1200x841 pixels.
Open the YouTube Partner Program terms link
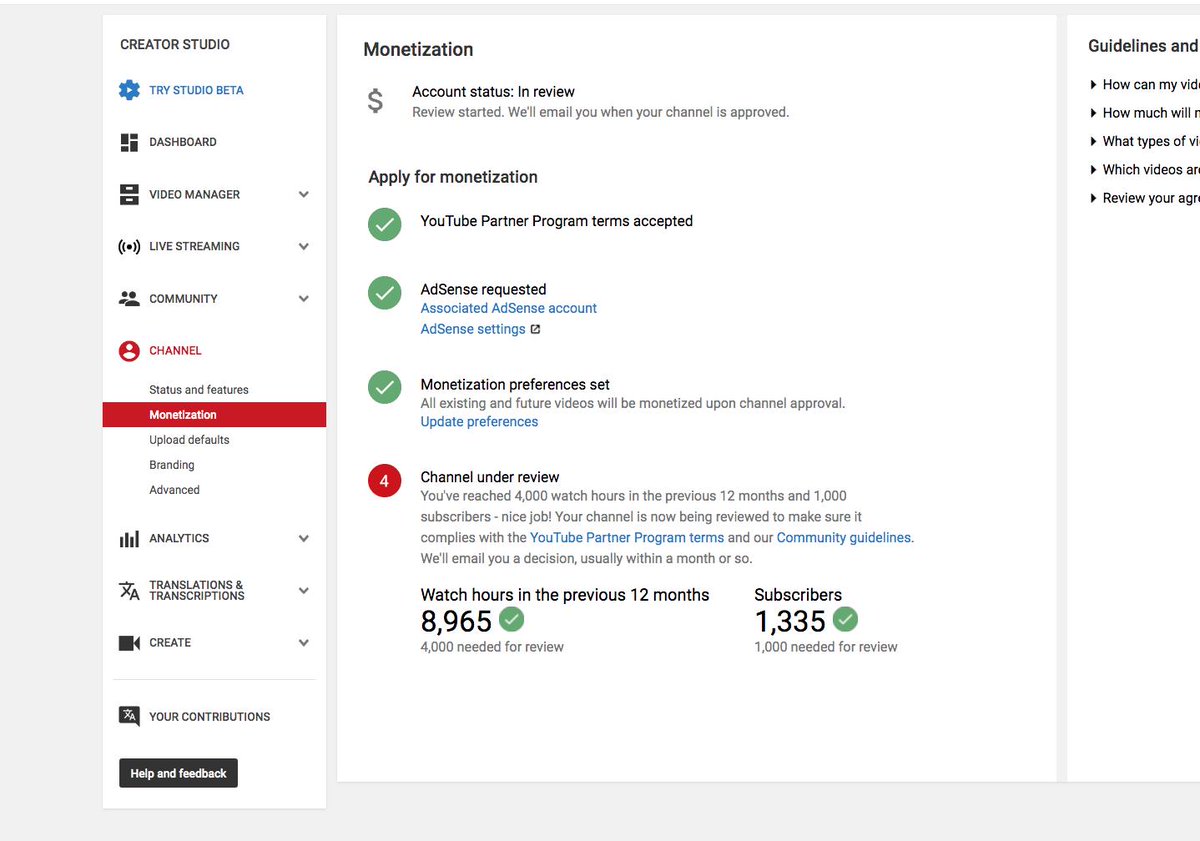627,538
